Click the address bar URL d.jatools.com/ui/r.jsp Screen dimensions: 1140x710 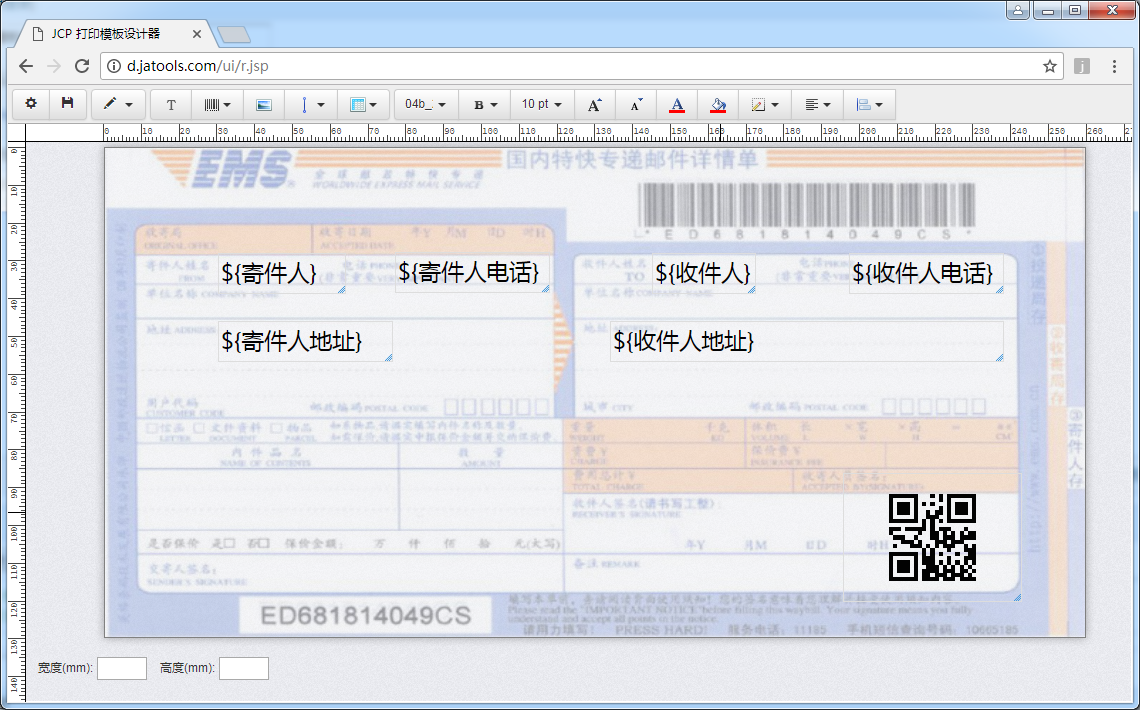(198, 66)
